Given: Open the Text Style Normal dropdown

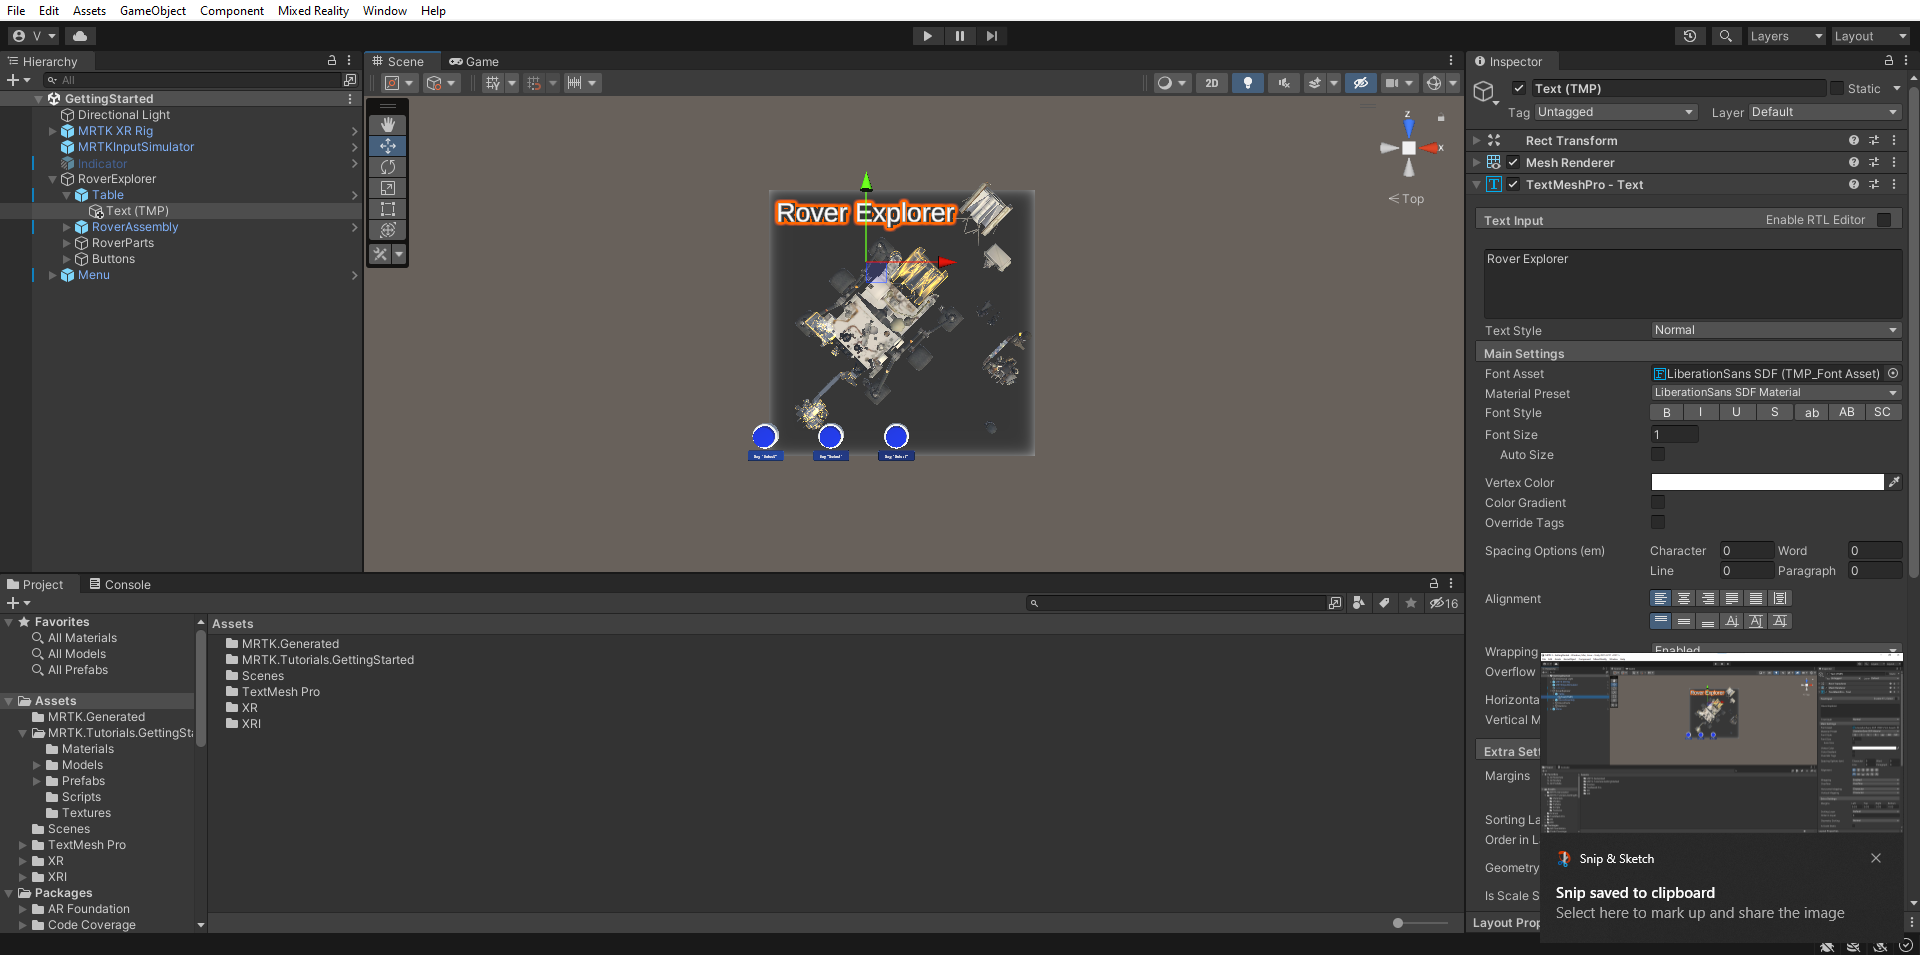Looking at the screenshot, I should [x=1775, y=330].
